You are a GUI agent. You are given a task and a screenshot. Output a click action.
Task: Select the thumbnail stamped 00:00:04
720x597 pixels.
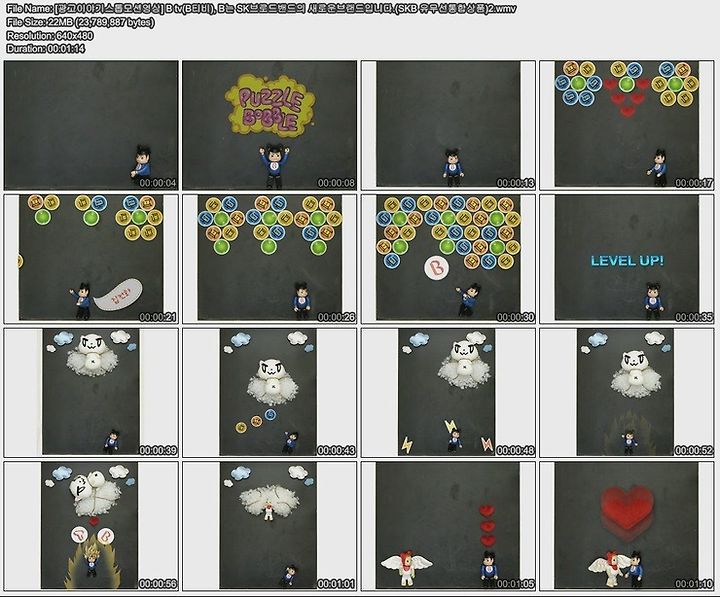(91, 125)
